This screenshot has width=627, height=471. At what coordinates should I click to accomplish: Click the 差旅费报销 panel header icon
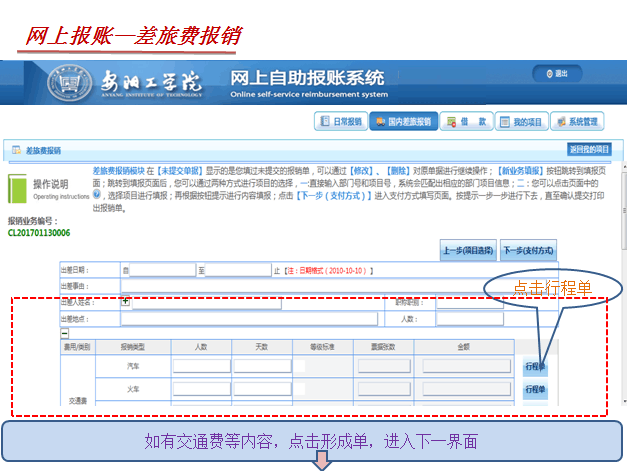tap(17, 150)
